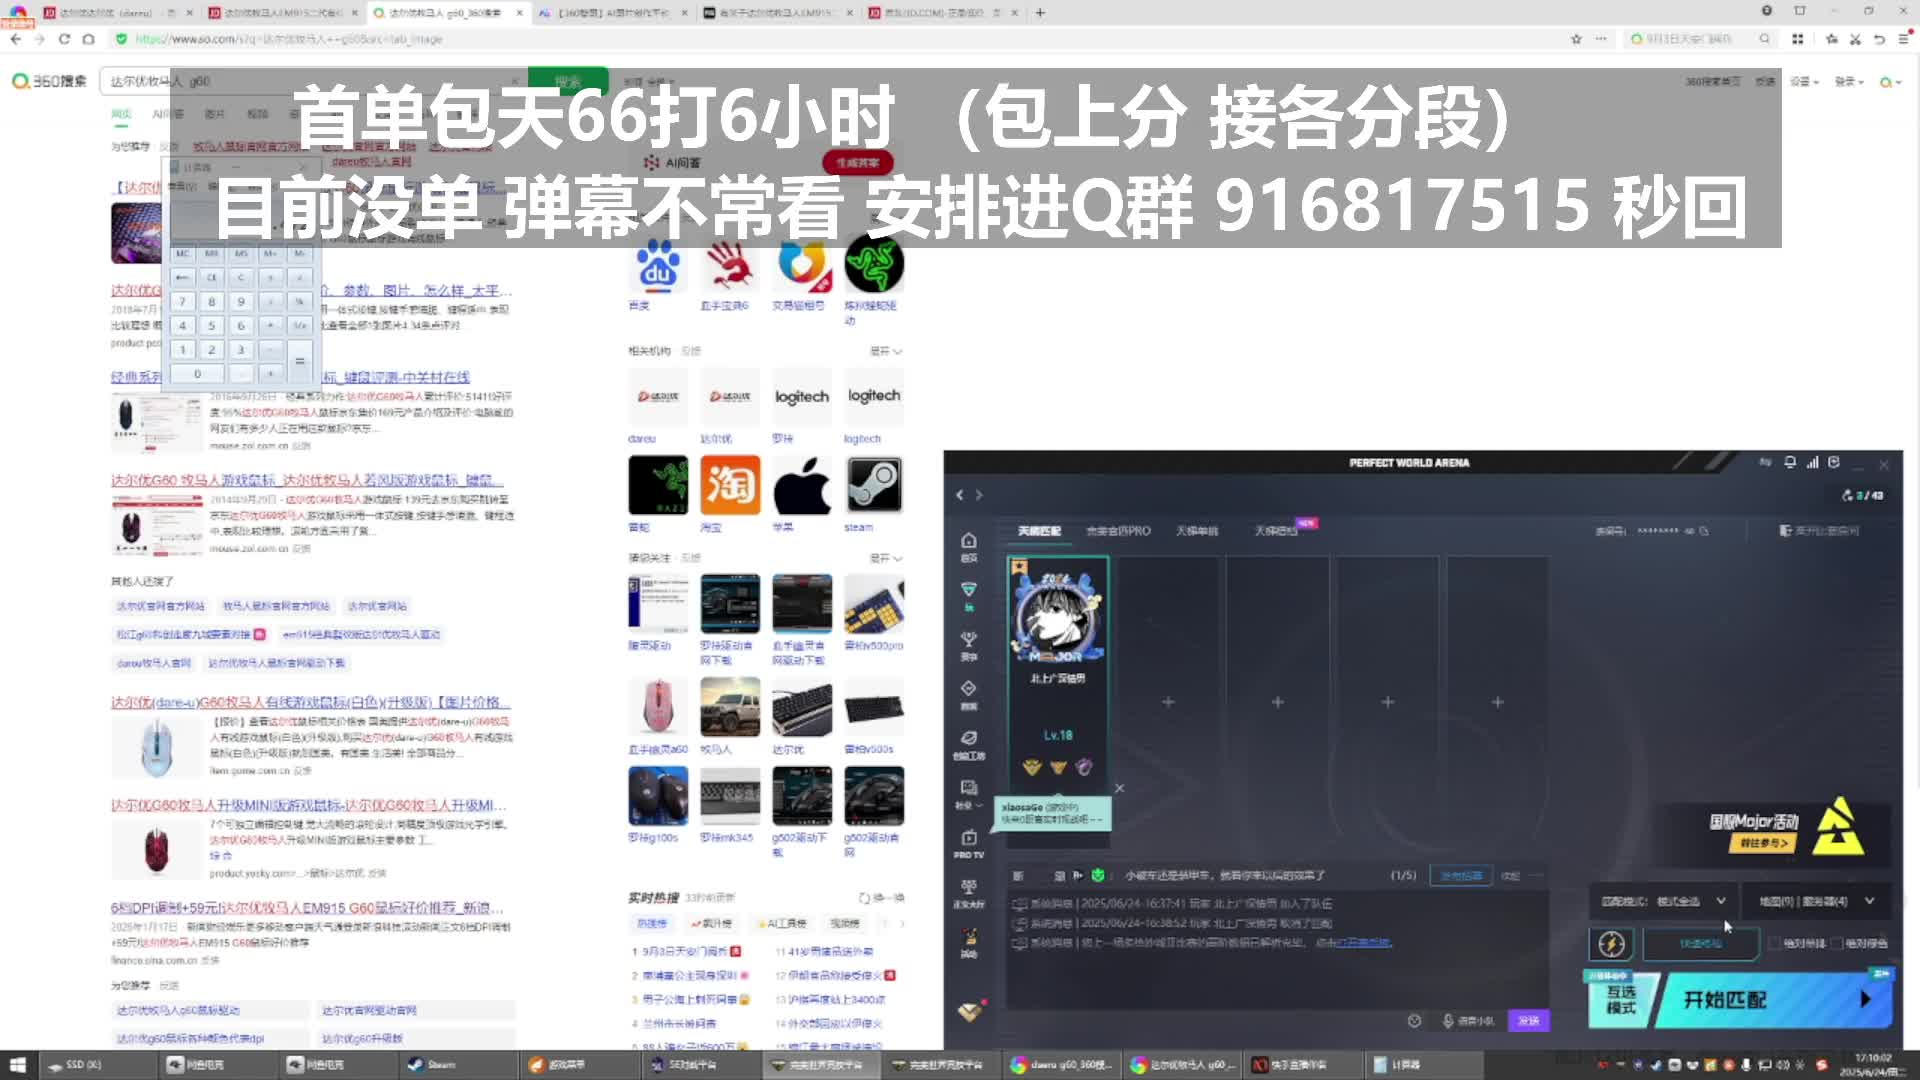
Task: Click the lightning bolt quick-match icon
Action: pos(1611,945)
